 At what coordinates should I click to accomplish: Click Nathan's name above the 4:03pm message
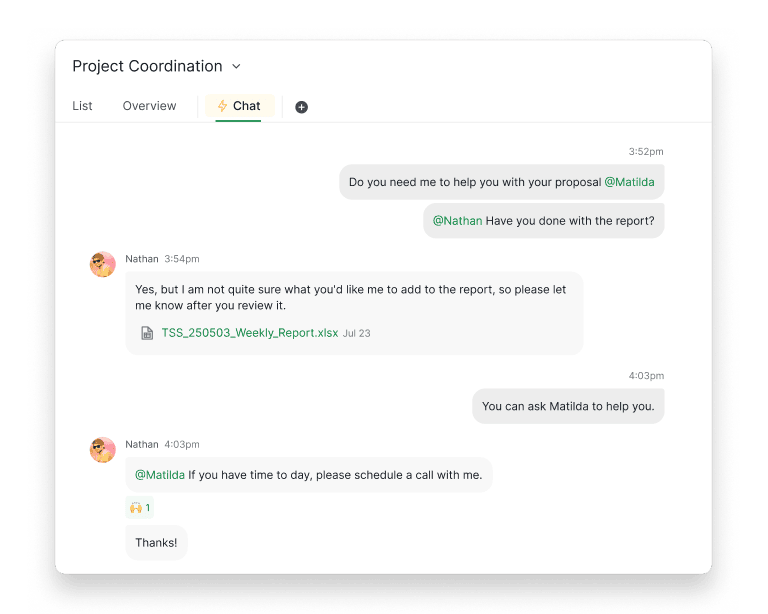click(x=142, y=444)
